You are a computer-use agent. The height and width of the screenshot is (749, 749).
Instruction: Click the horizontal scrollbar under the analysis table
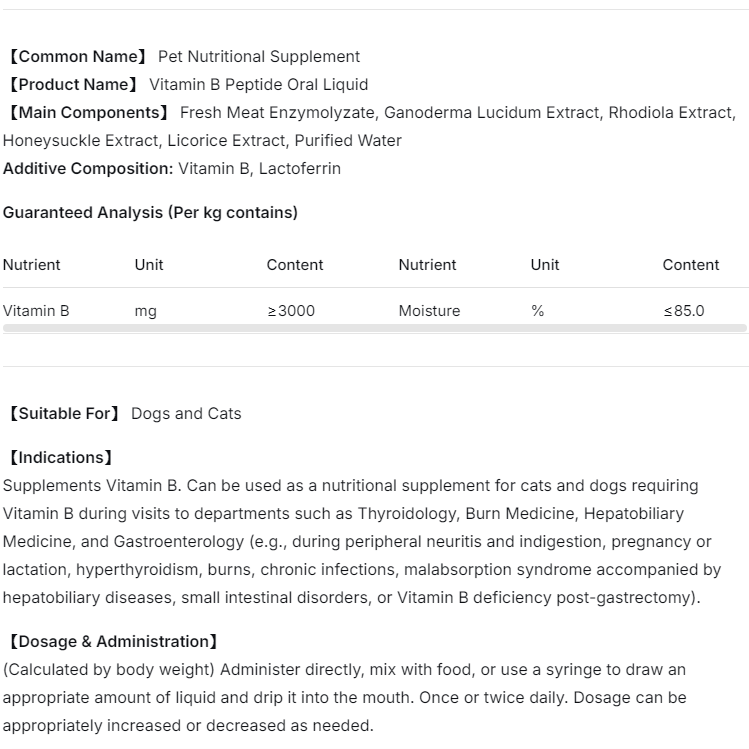click(x=374, y=328)
